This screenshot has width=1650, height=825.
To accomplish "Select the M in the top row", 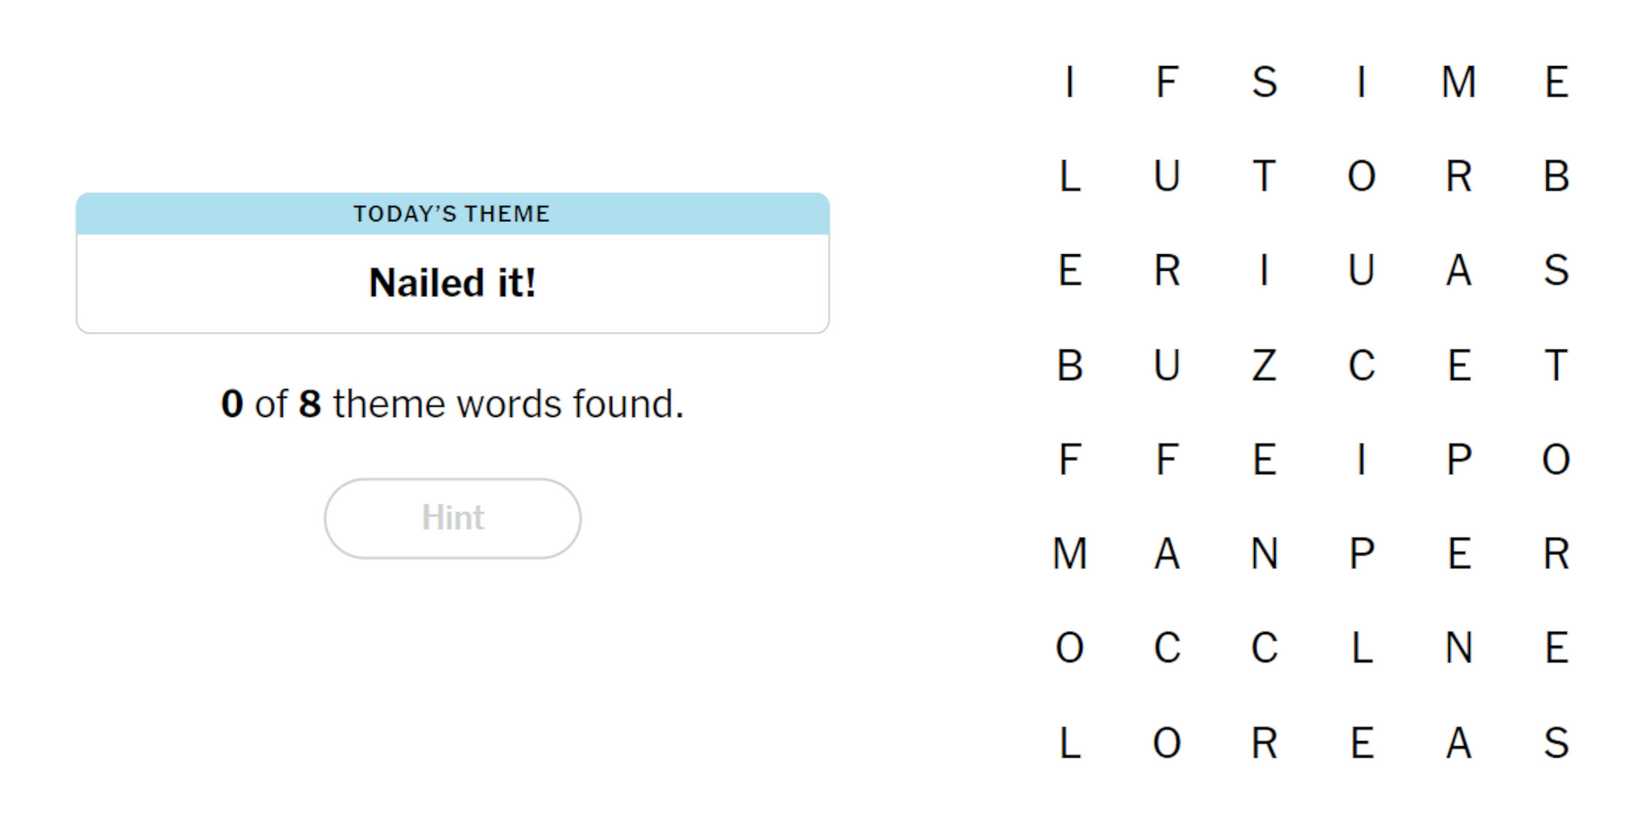I will pyautogui.click(x=1458, y=82).
